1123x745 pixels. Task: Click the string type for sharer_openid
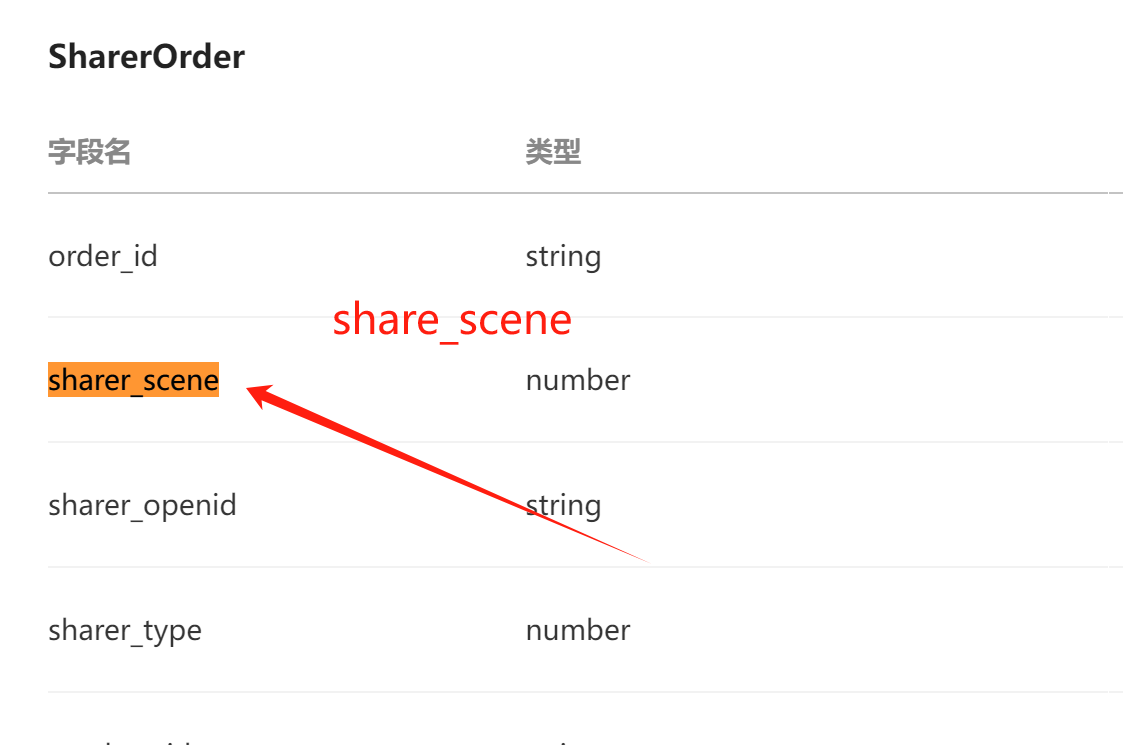pos(563,506)
